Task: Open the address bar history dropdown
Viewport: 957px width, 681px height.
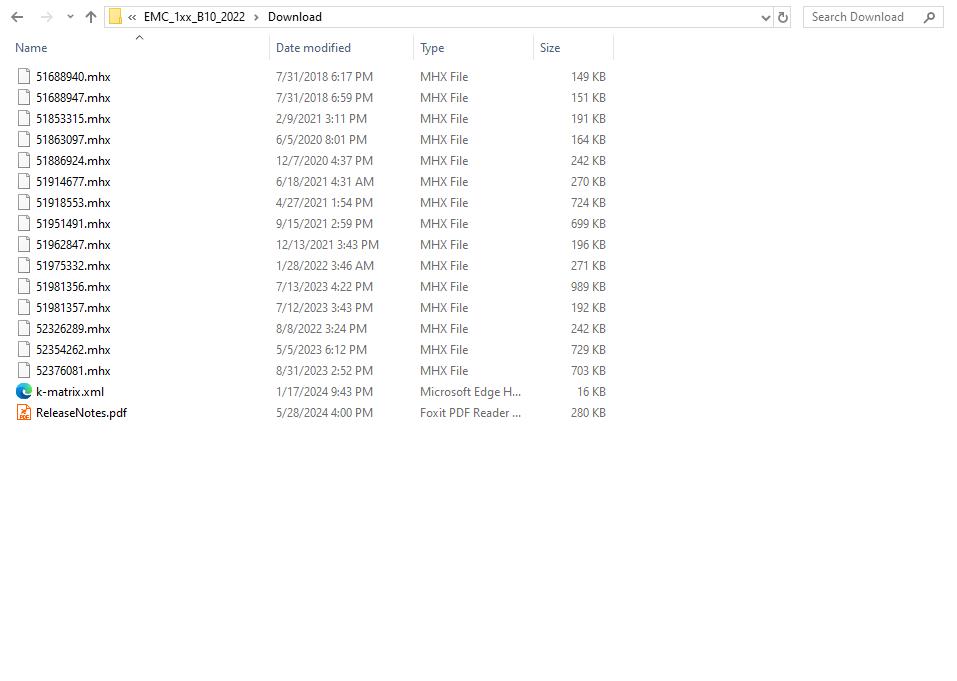Action: 765,18
